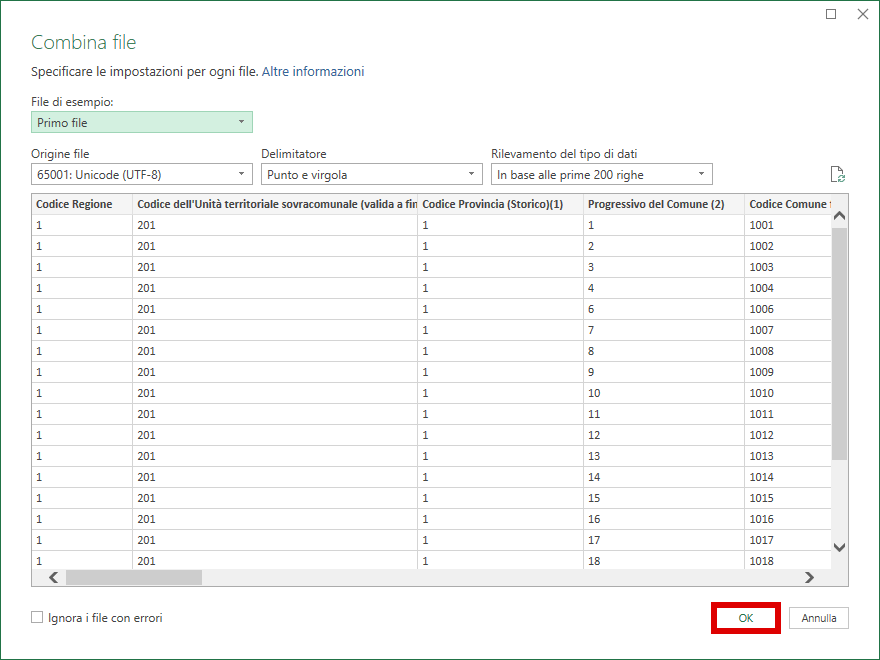Click the left arrow of the horizontal scrollbar
Viewport: 880px width, 660px height.
click(53, 577)
